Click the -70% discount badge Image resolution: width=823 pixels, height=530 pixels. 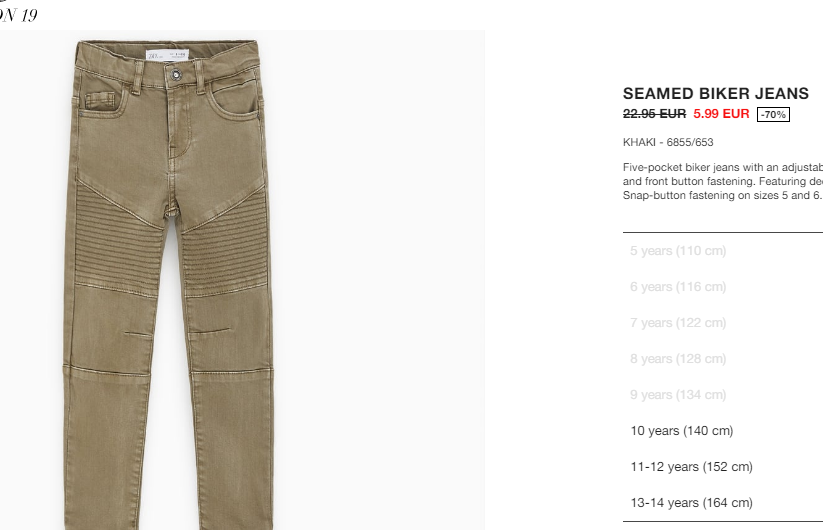[x=773, y=114]
